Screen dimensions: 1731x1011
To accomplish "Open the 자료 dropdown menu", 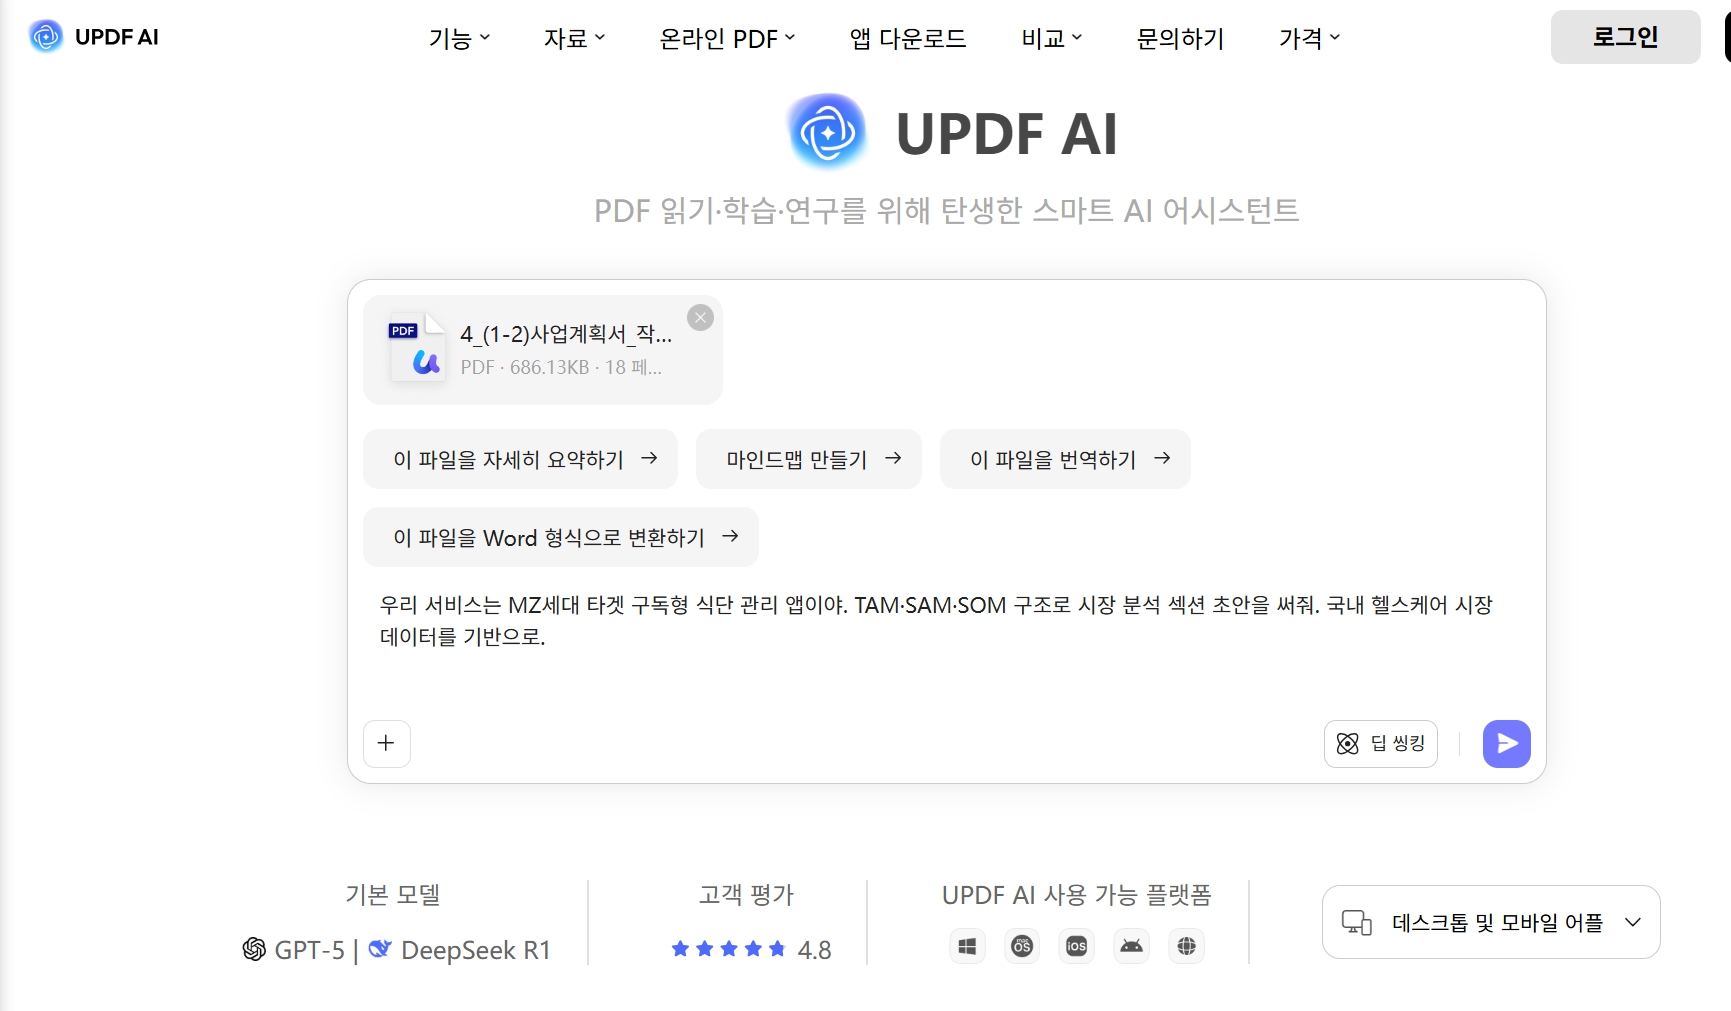I will pos(574,38).
